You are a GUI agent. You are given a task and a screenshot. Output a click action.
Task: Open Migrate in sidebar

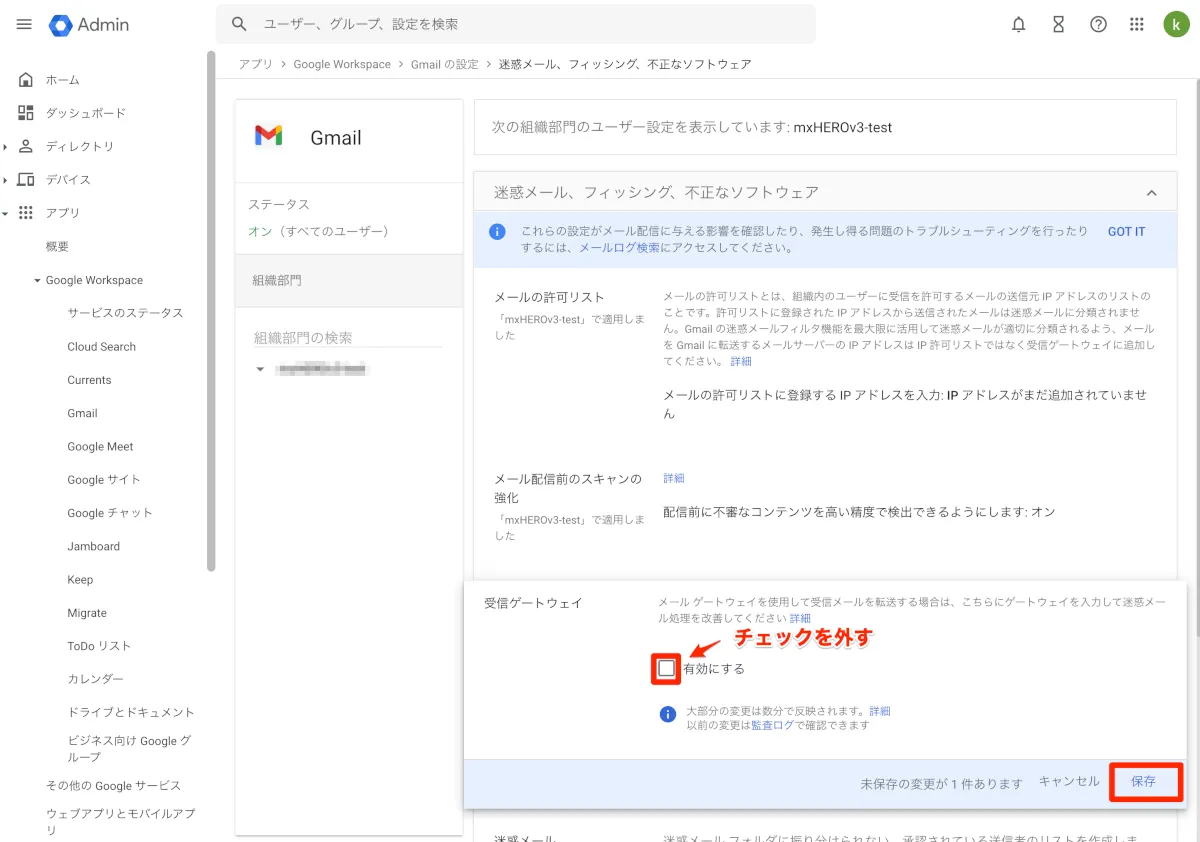pyautogui.click(x=87, y=613)
